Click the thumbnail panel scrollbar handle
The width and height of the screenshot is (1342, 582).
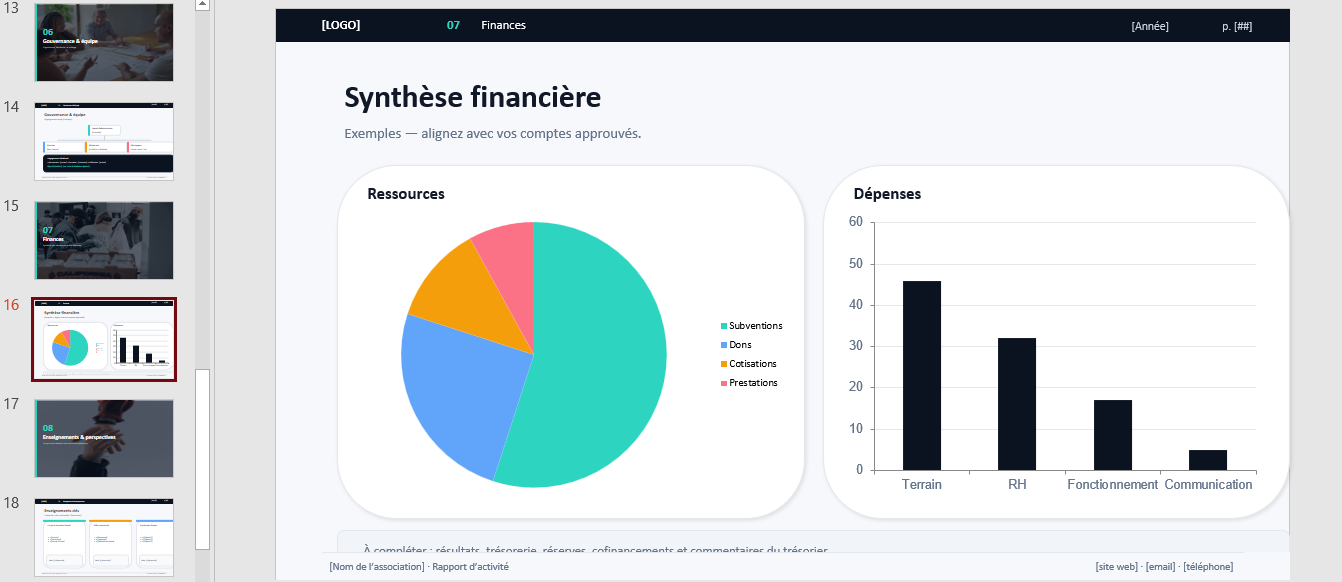pos(202,458)
